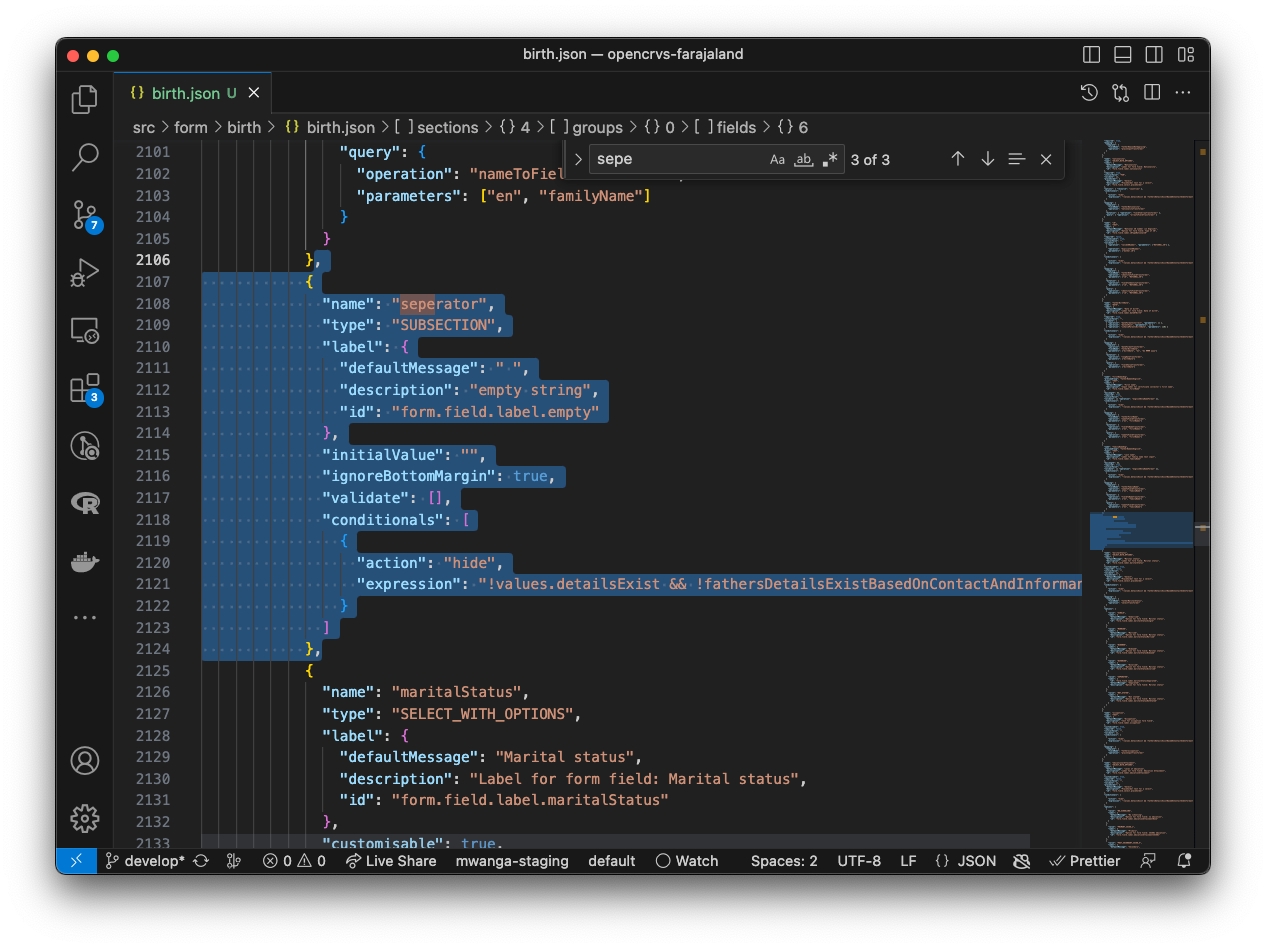
Task: Open the git graph icon in status bar
Action: 234,861
